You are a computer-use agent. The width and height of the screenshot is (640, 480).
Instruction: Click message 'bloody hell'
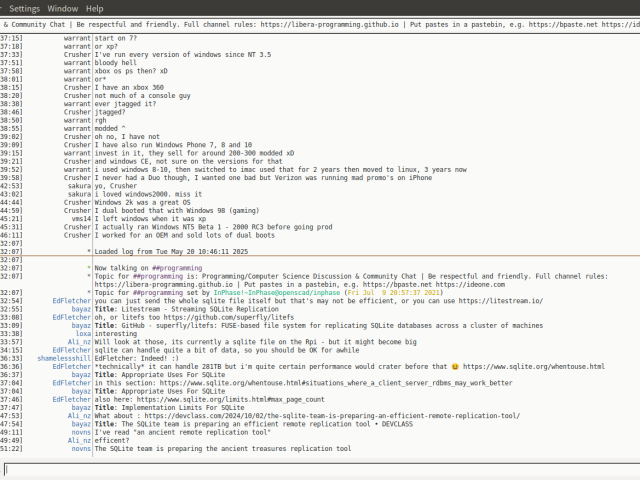tap(116, 63)
